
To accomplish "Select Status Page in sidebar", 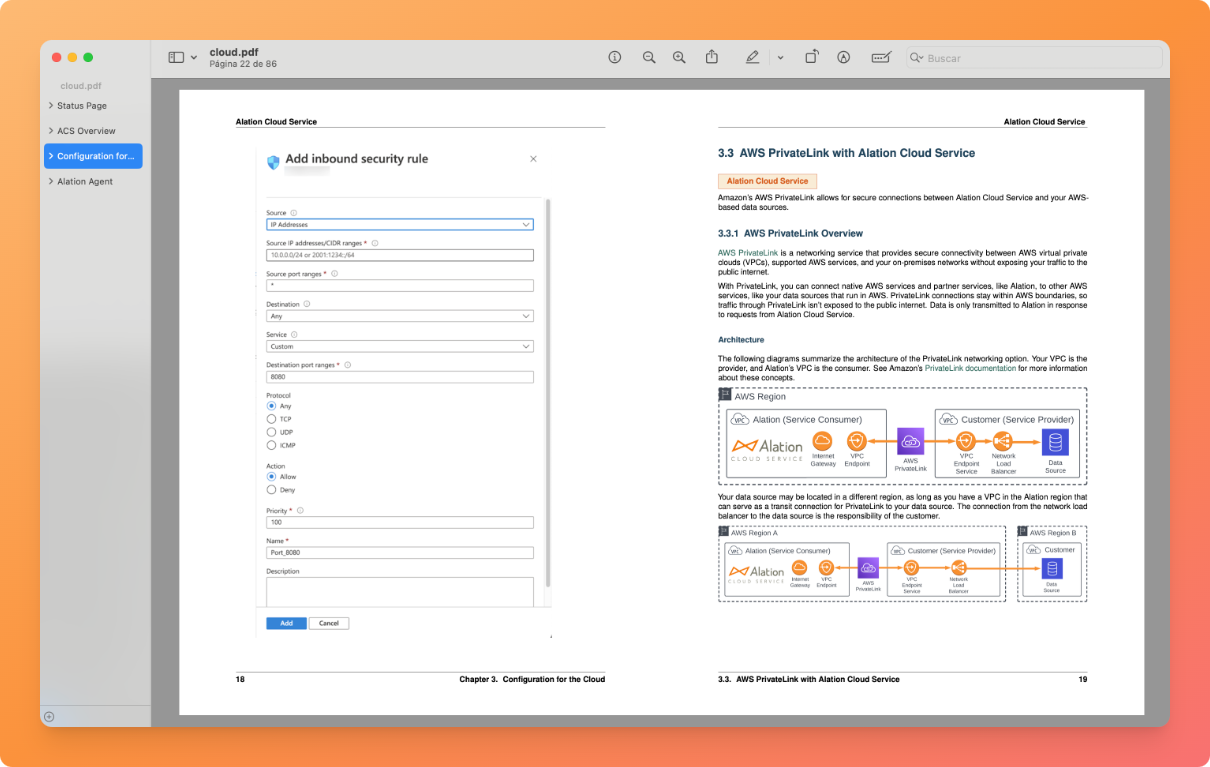I will coord(82,105).
